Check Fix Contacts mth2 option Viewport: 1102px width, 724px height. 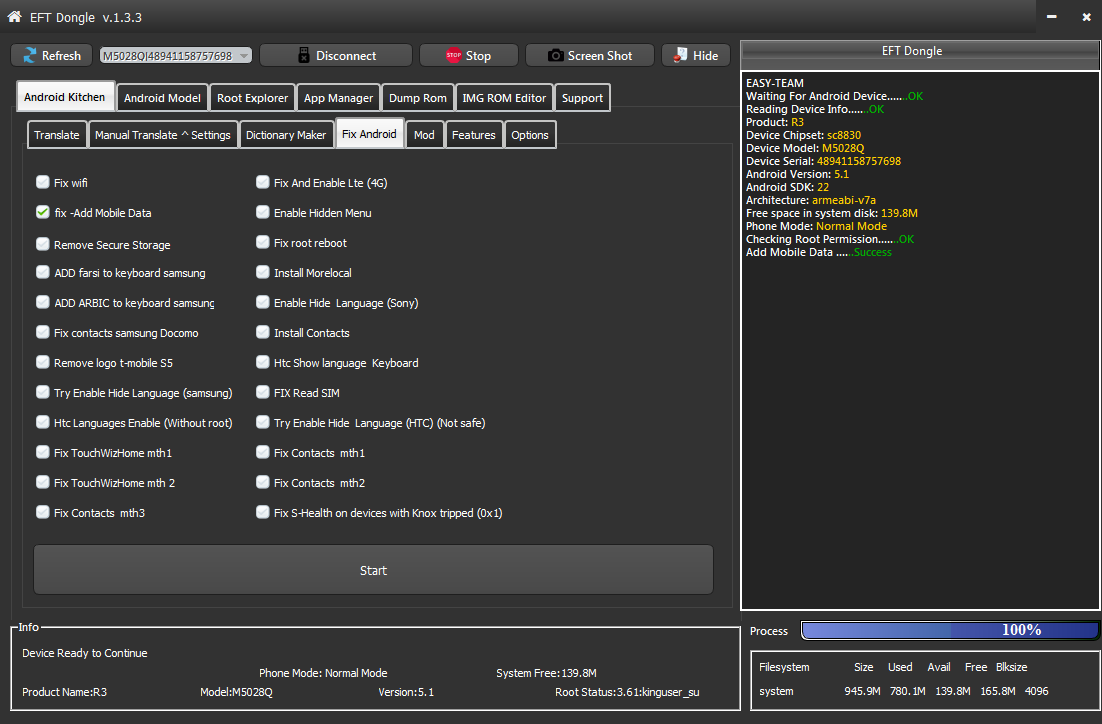tap(263, 482)
